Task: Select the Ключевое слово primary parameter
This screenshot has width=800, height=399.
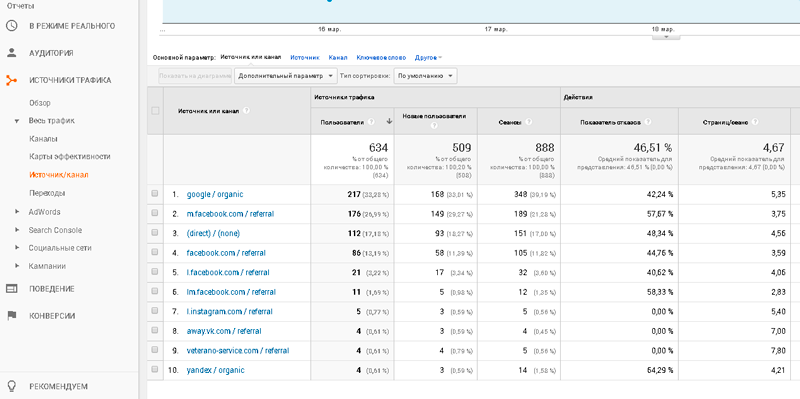Action: click(x=381, y=58)
